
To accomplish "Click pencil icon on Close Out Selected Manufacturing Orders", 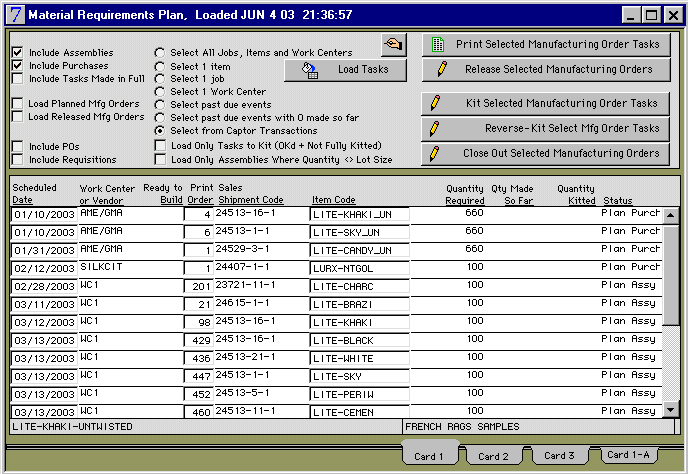I will click(x=436, y=154).
